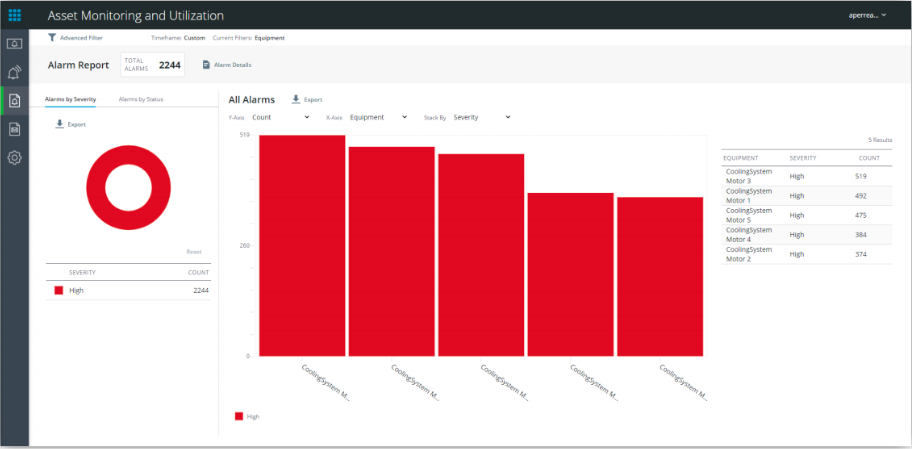
Task: Click the Alarm Details document icon
Action: click(206, 65)
